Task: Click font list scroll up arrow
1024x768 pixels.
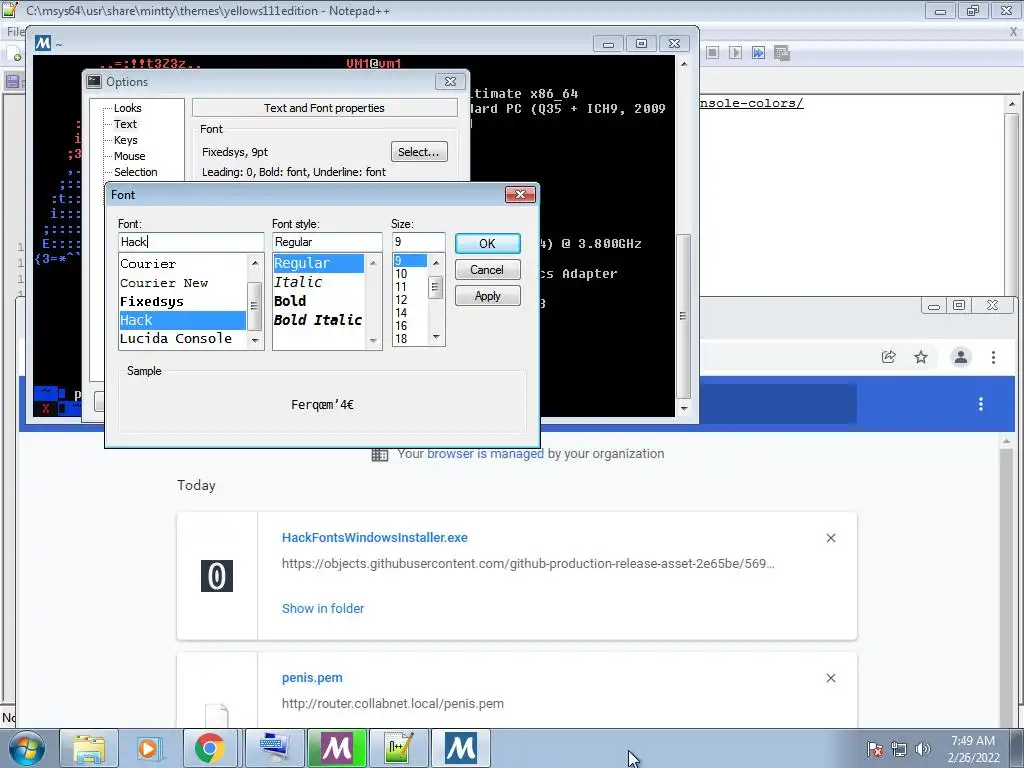Action: [x=255, y=263]
